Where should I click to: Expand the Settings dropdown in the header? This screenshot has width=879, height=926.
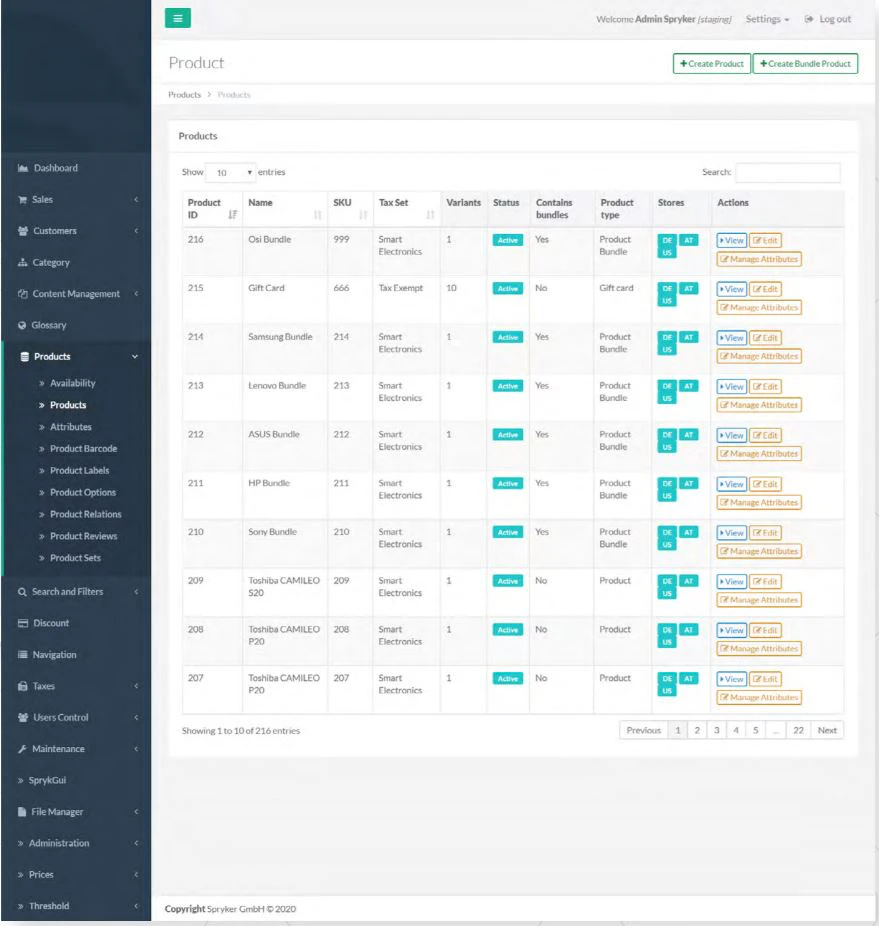(765, 18)
